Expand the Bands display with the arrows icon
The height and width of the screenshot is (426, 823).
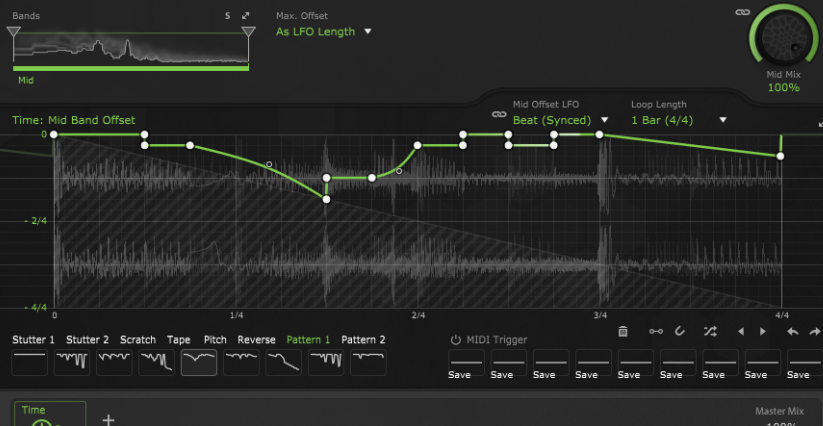point(245,16)
